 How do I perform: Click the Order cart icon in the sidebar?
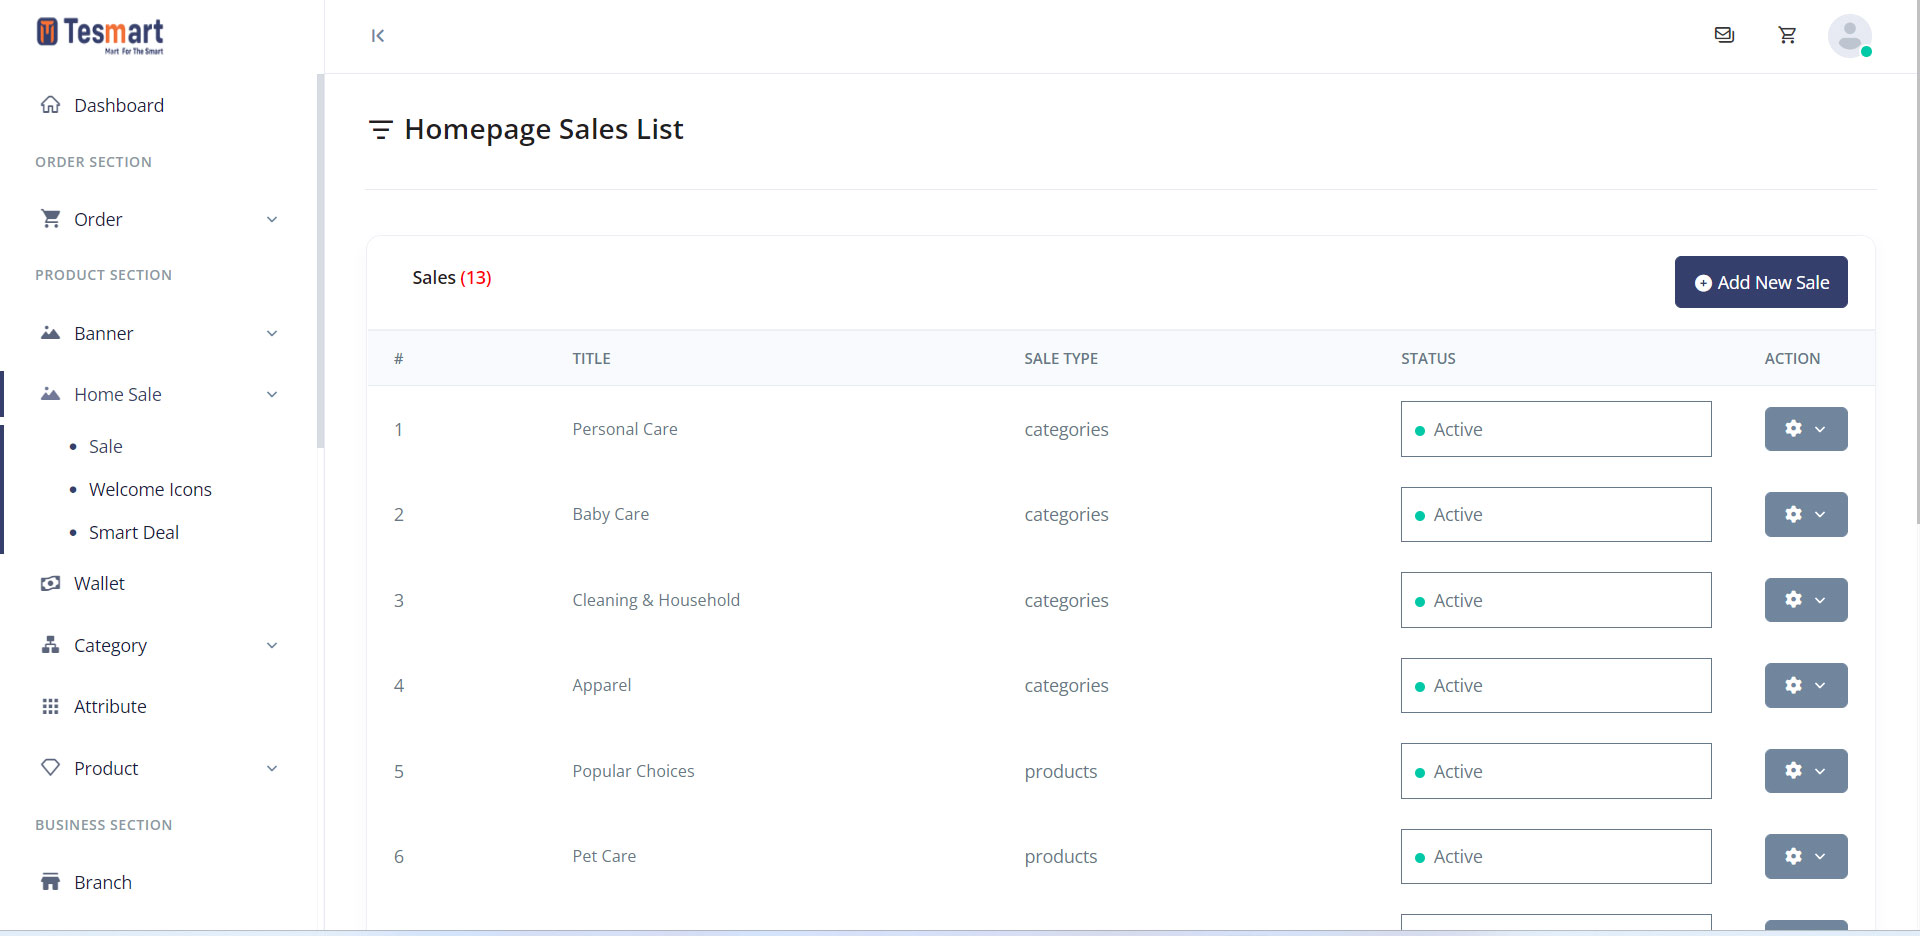[x=50, y=219]
